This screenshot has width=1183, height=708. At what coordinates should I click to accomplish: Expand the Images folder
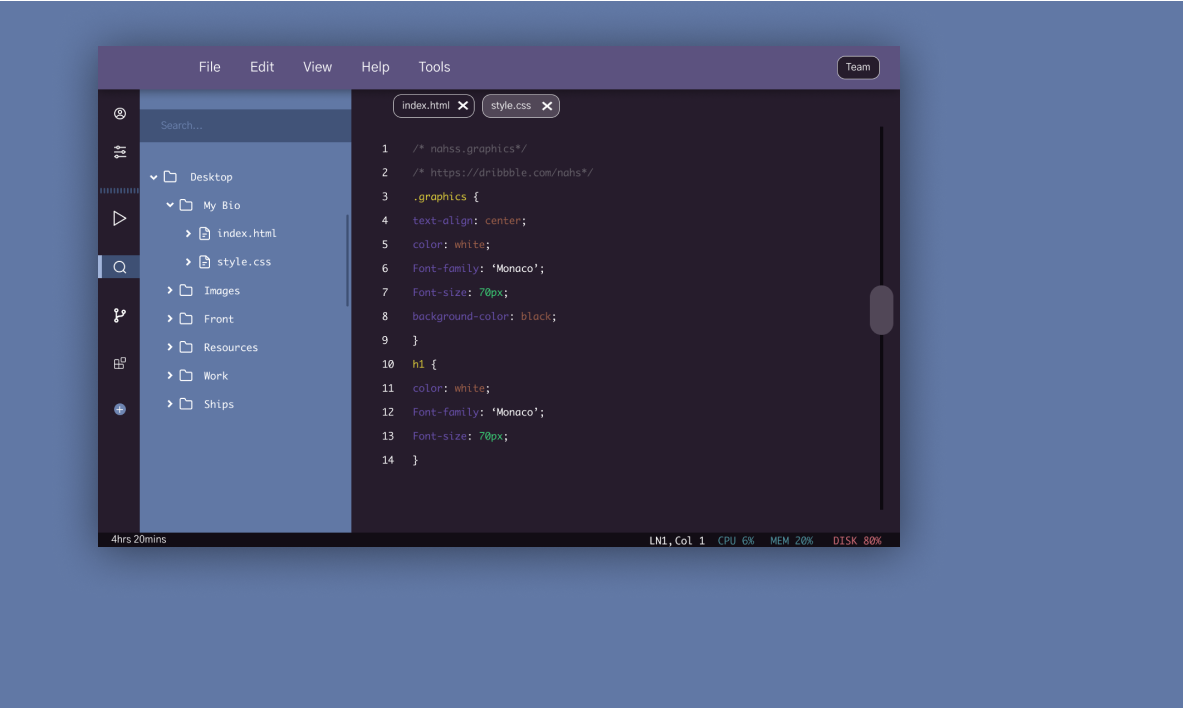170,290
